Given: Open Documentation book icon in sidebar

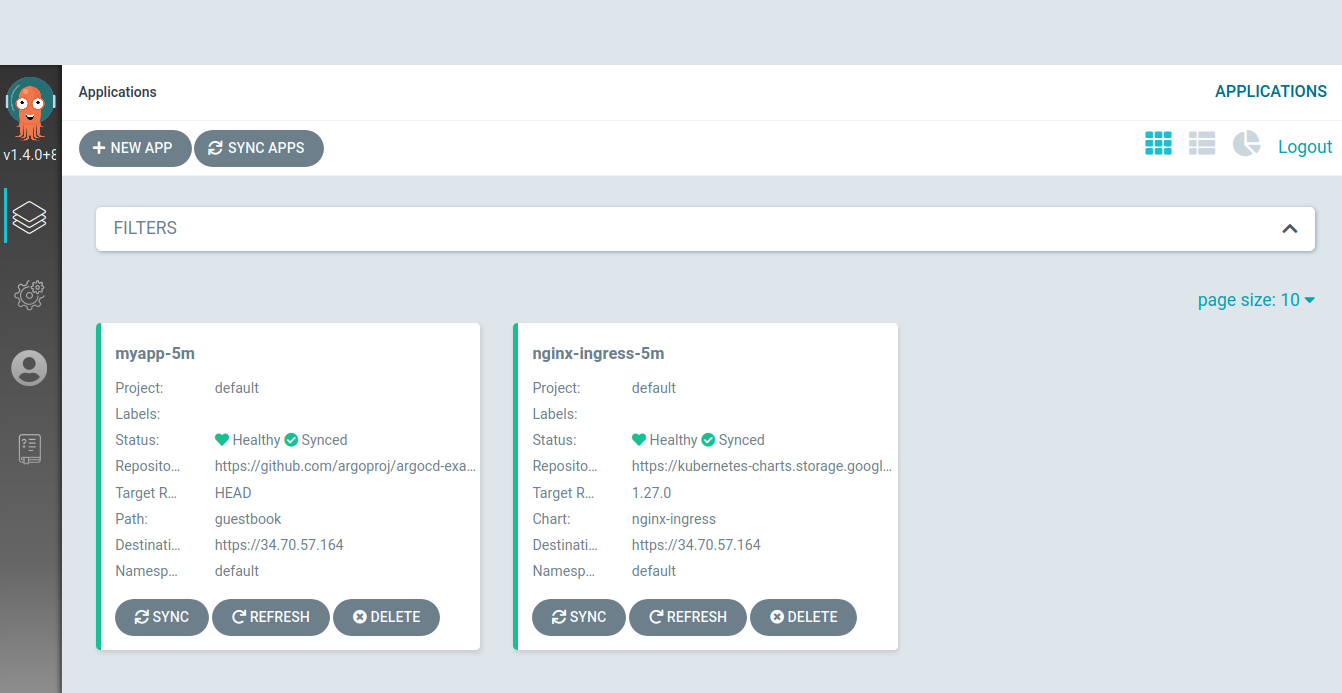Looking at the screenshot, I should (30, 449).
